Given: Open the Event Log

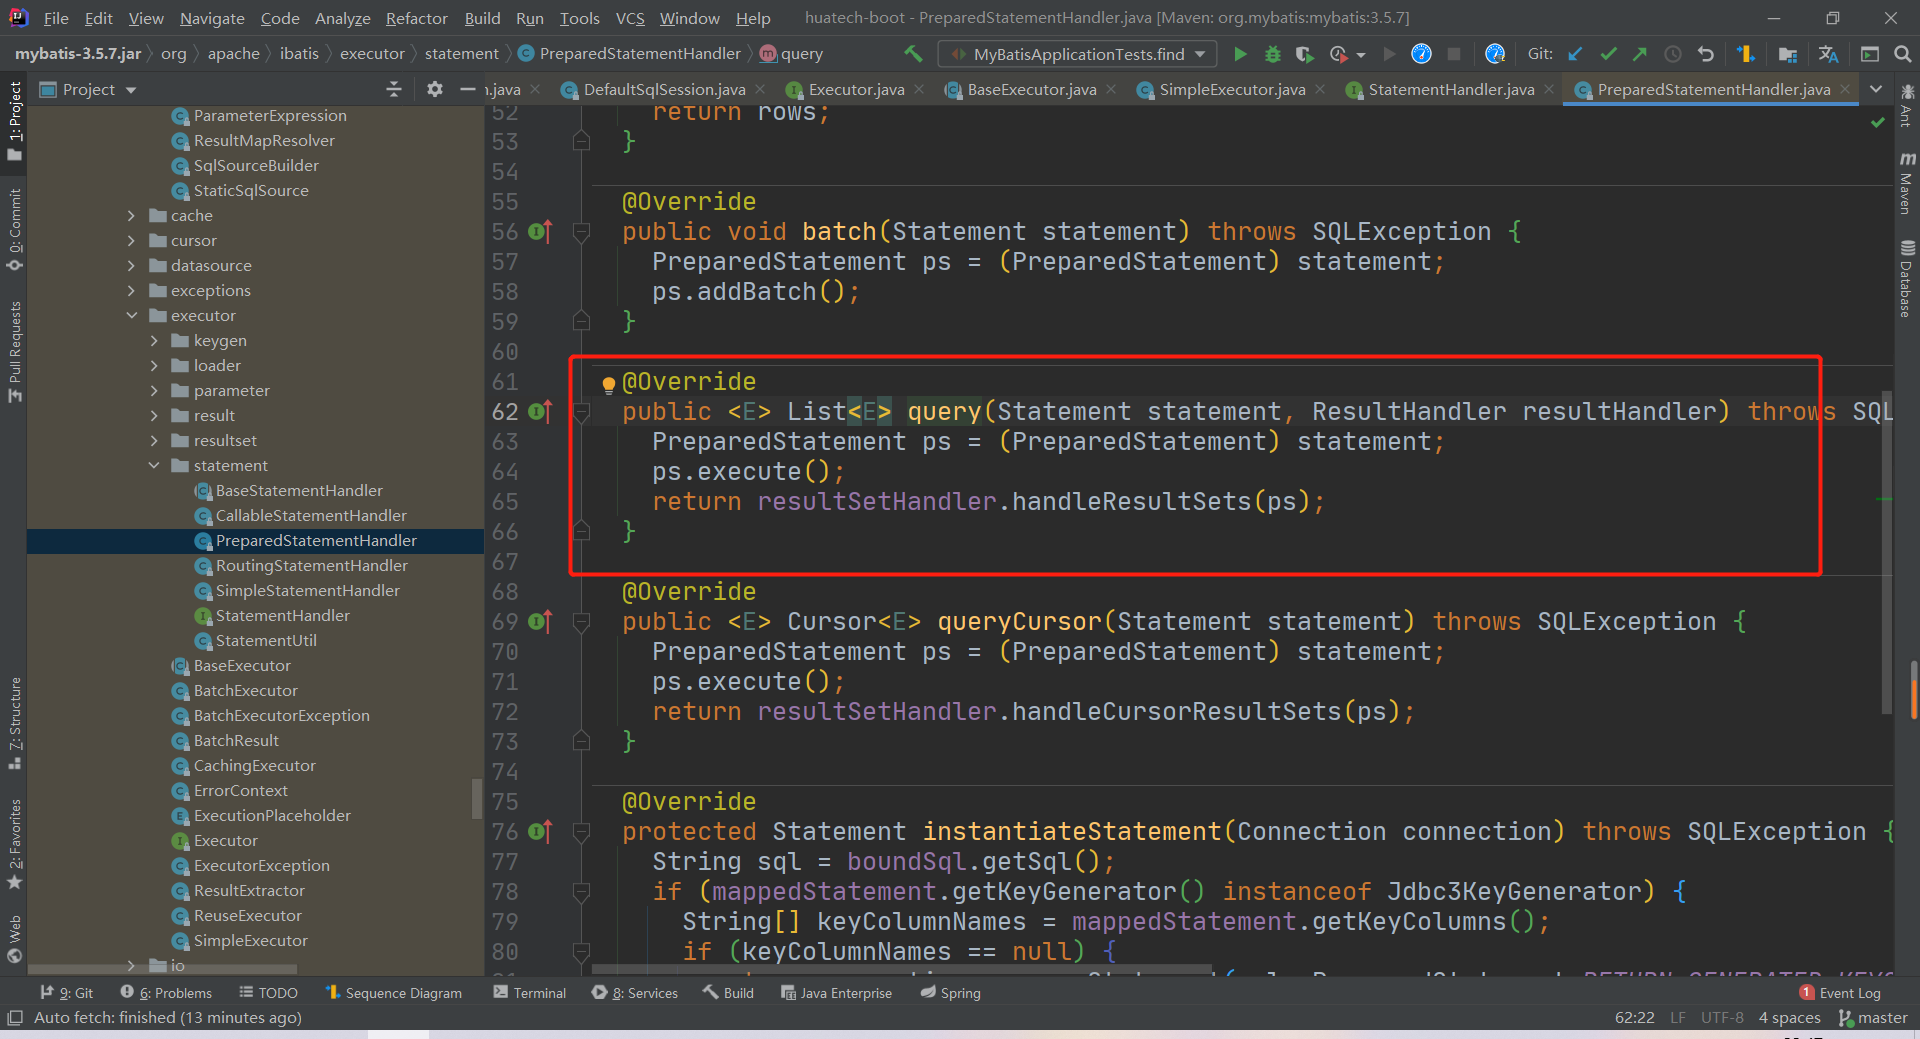Looking at the screenshot, I should point(1840,993).
